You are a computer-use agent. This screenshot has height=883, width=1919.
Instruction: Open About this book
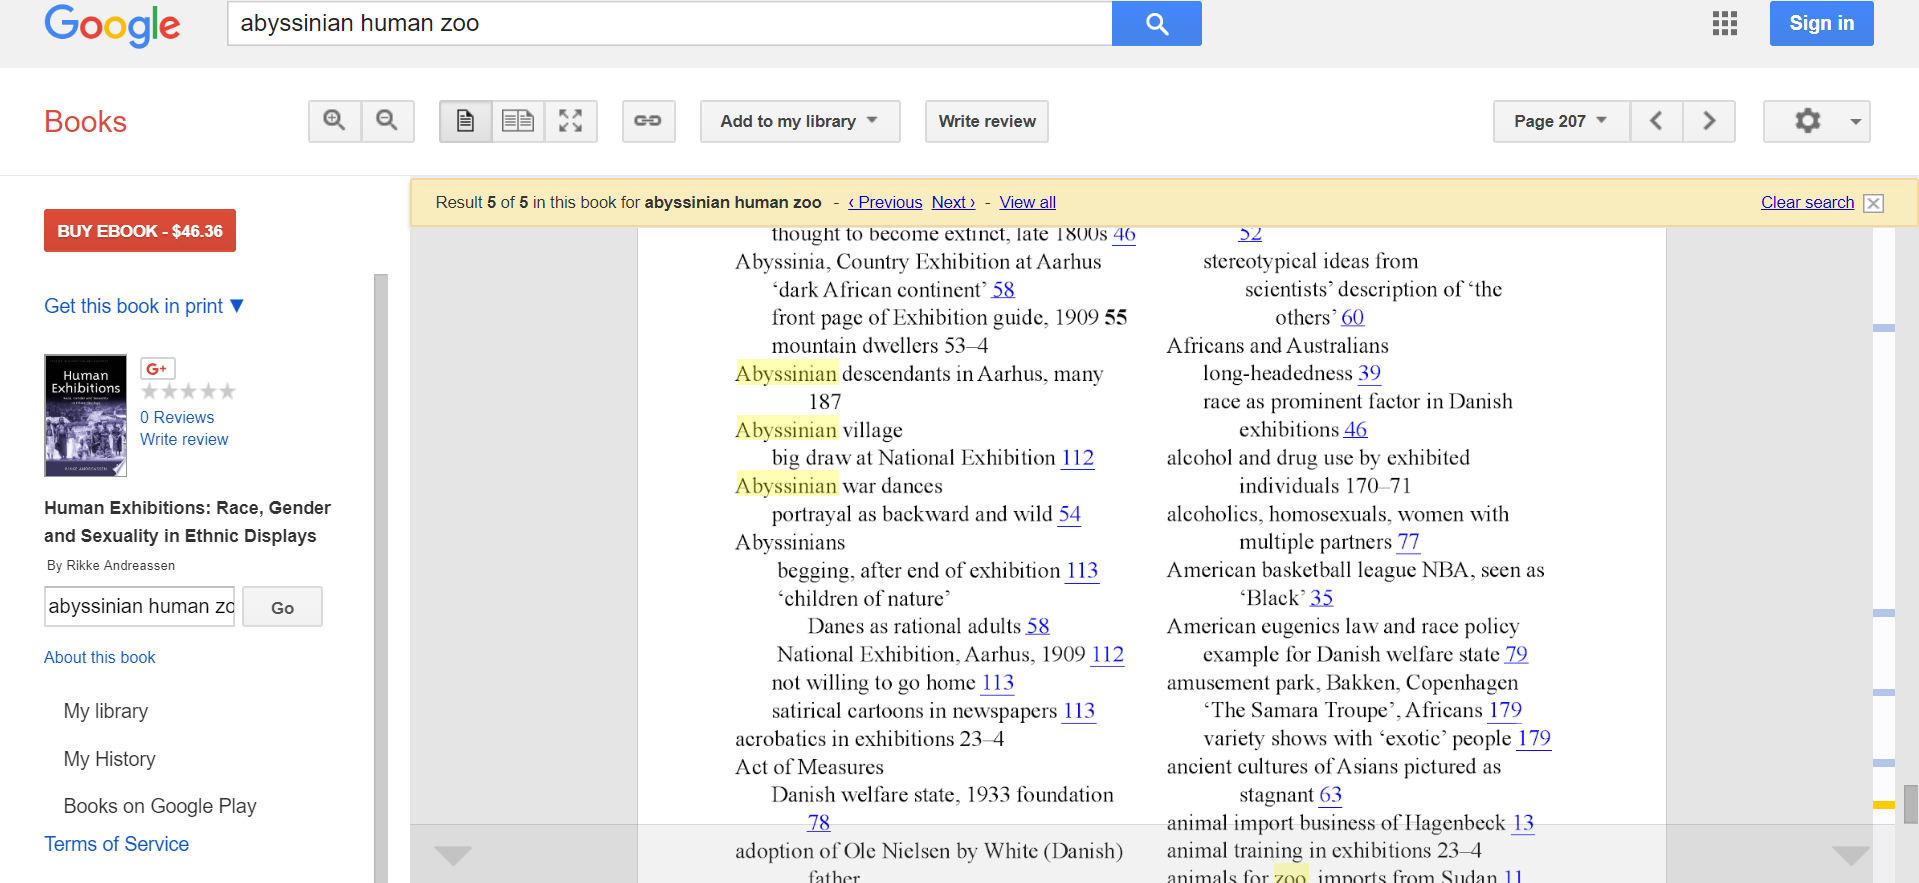(100, 657)
